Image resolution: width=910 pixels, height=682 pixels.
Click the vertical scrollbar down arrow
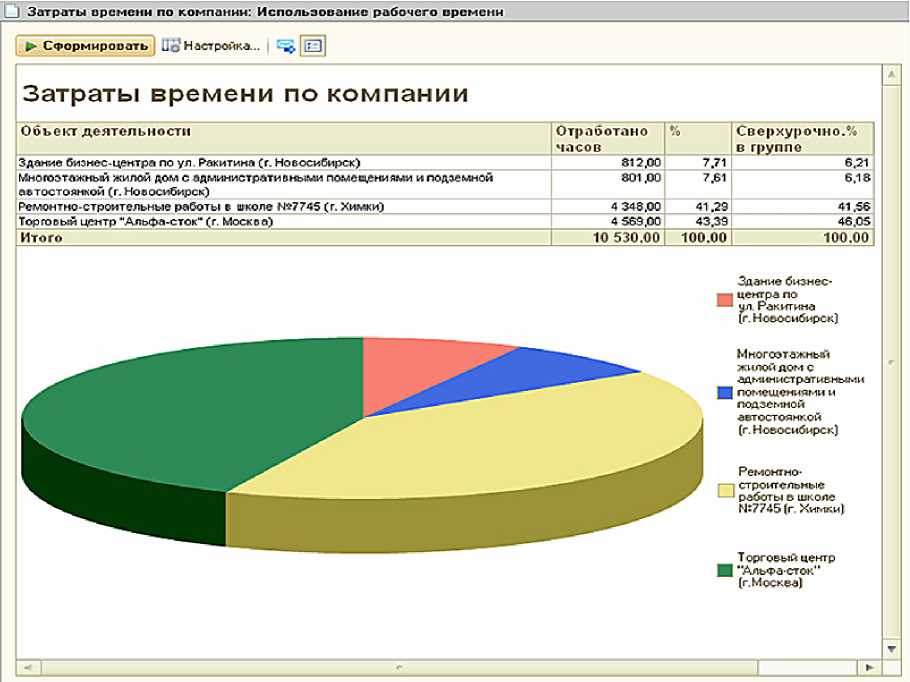click(x=891, y=648)
